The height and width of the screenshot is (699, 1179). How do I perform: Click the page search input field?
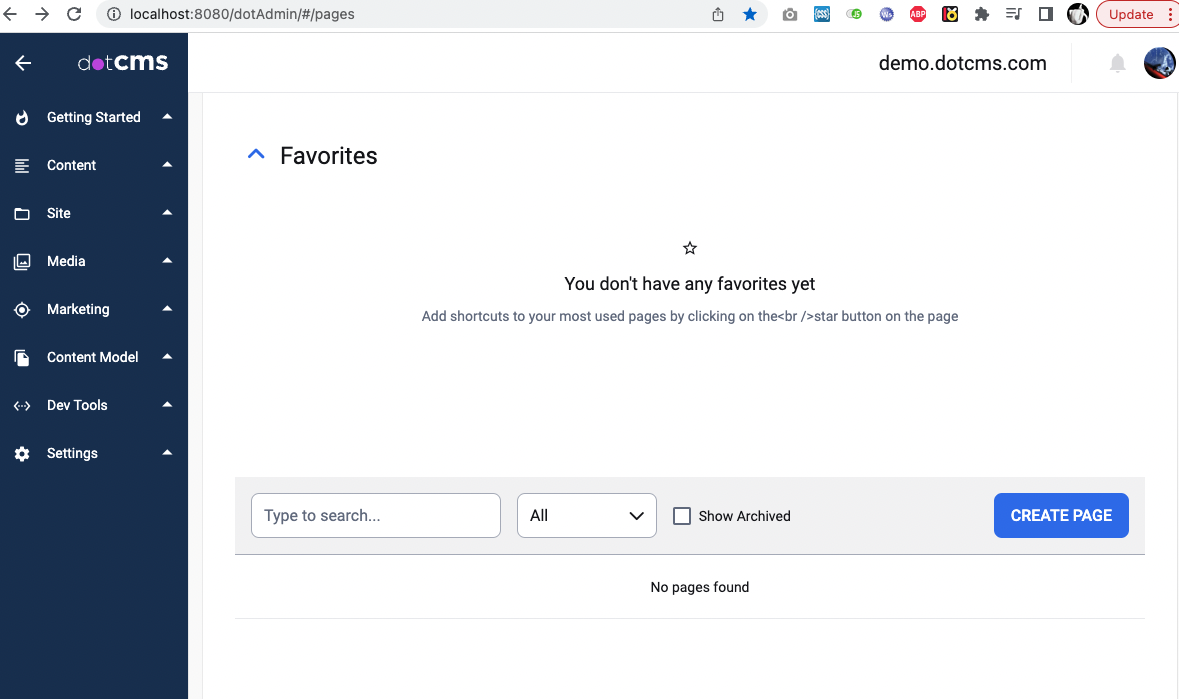[x=375, y=515]
